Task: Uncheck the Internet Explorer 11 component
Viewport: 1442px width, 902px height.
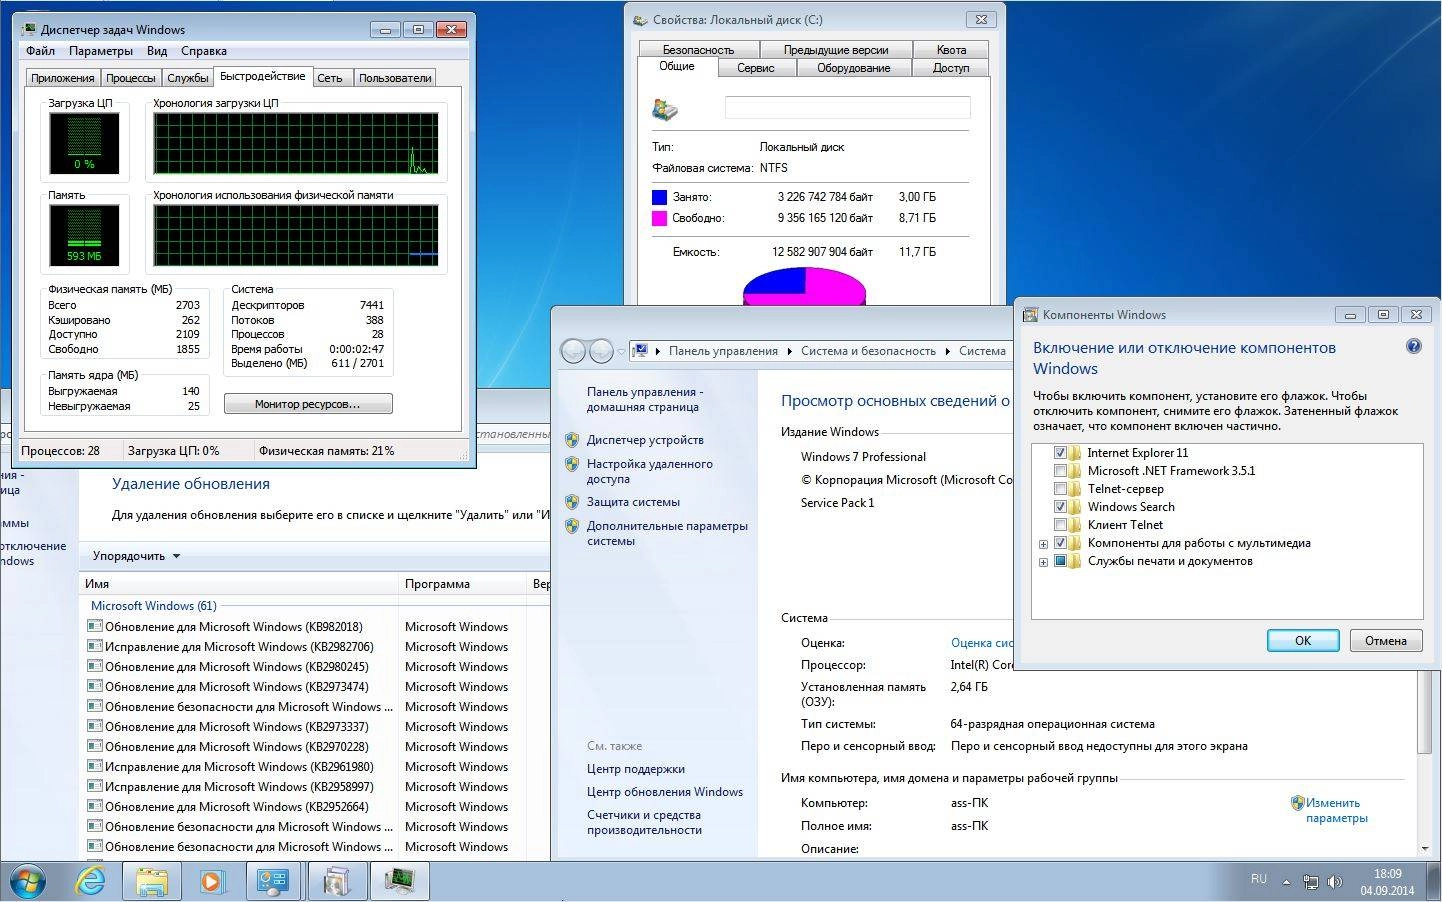Action: [x=1060, y=453]
